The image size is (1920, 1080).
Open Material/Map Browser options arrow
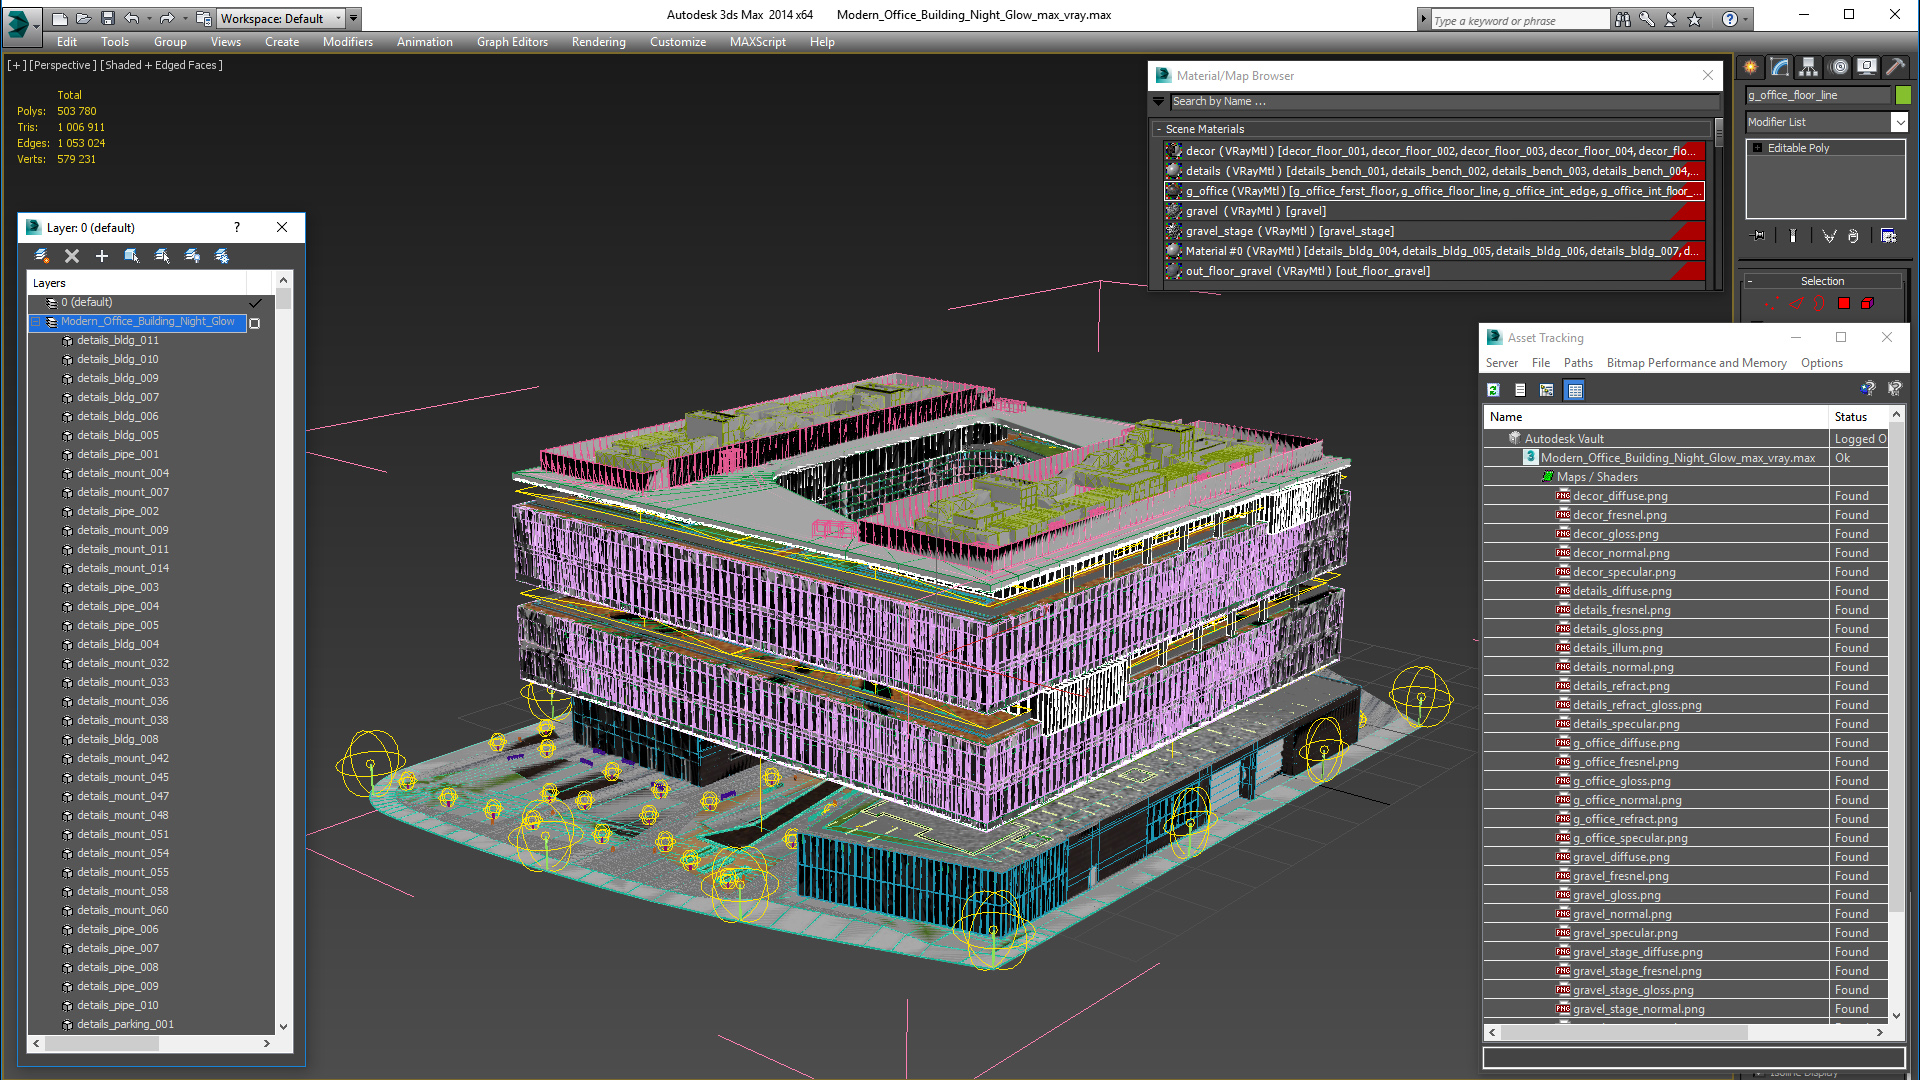point(1159,101)
